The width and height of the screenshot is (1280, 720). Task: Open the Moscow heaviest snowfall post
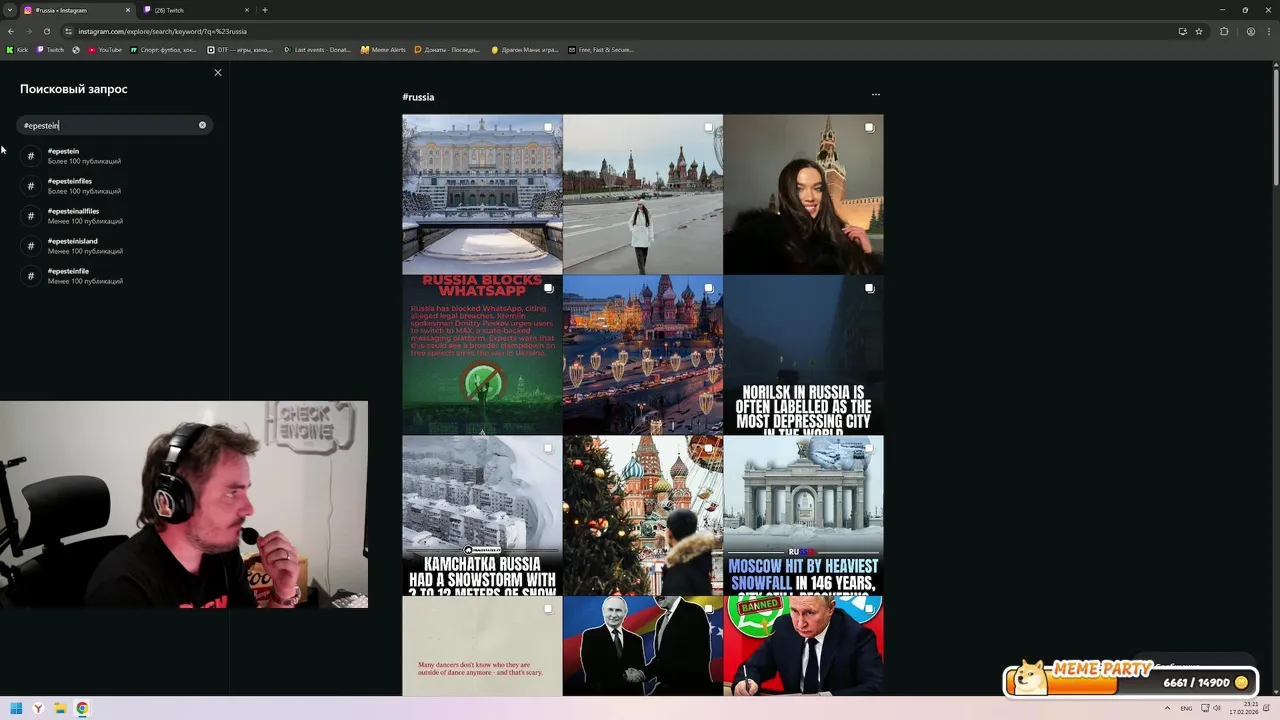pyautogui.click(x=803, y=515)
